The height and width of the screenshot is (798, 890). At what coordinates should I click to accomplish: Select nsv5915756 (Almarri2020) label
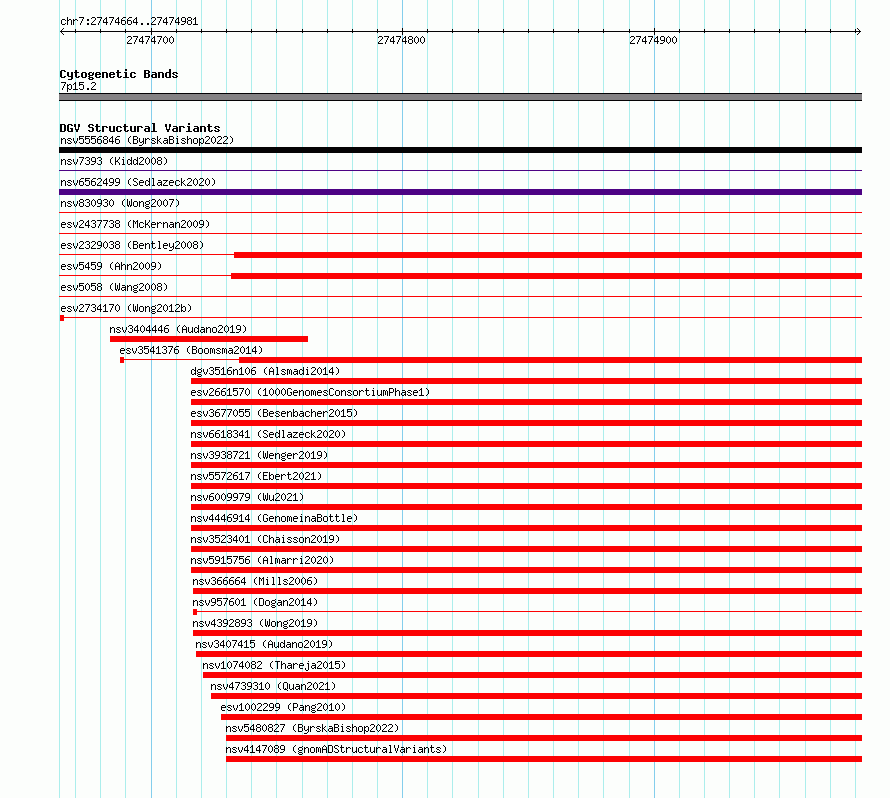tap(262, 560)
